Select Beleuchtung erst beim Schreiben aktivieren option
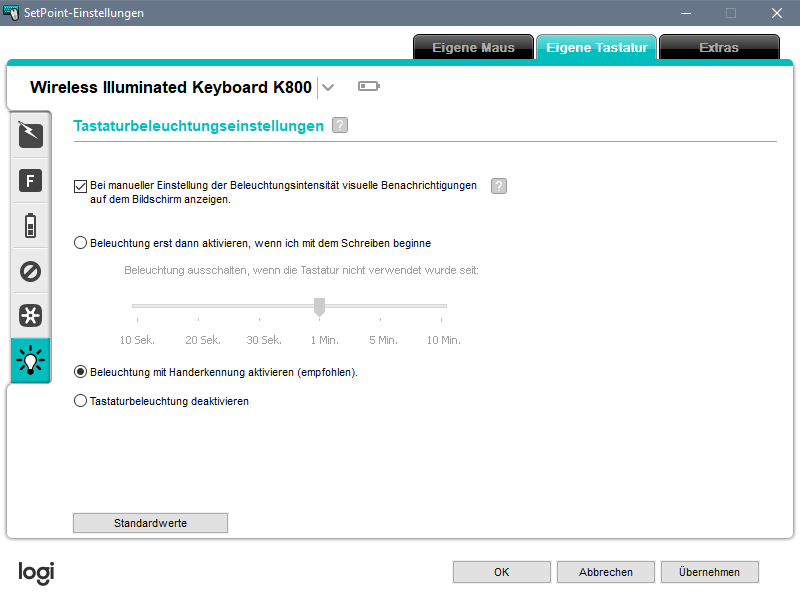 coord(80,243)
